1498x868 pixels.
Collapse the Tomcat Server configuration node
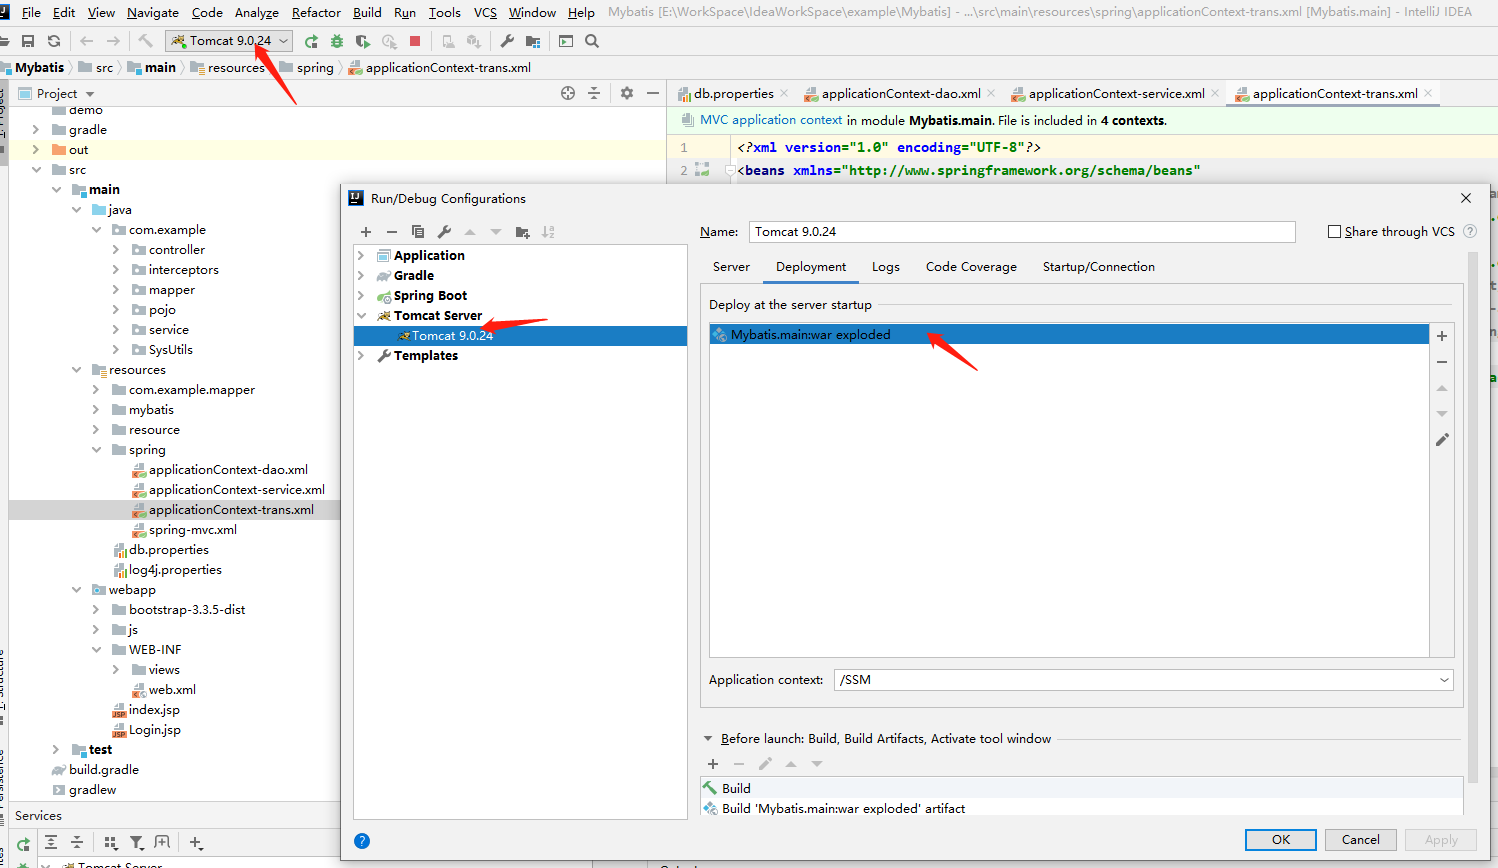[361, 316]
